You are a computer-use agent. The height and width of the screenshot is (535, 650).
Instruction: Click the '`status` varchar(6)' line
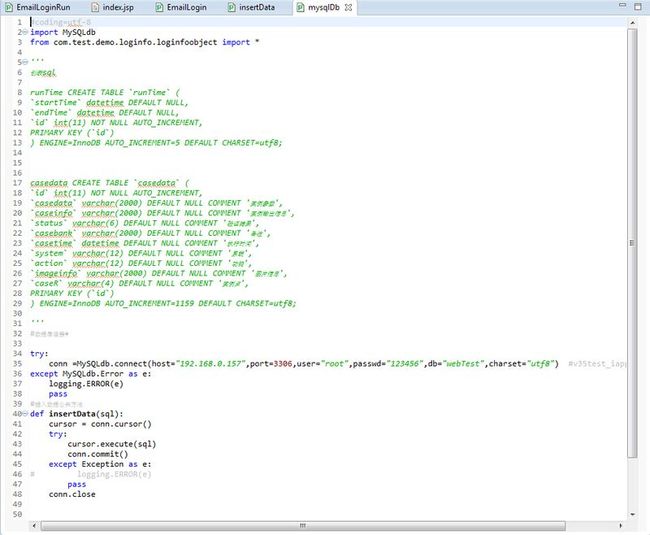tap(145, 223)
